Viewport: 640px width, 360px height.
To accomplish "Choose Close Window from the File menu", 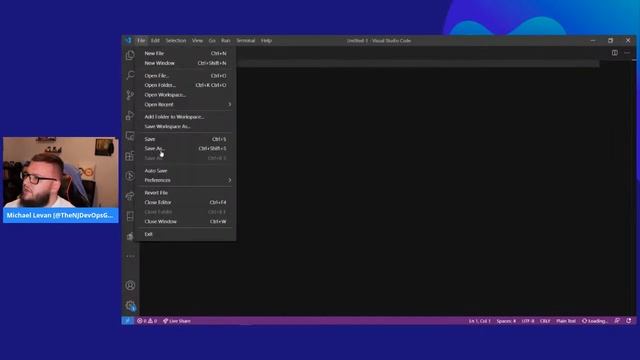I will pyautogui.click(x=185, y=222).
